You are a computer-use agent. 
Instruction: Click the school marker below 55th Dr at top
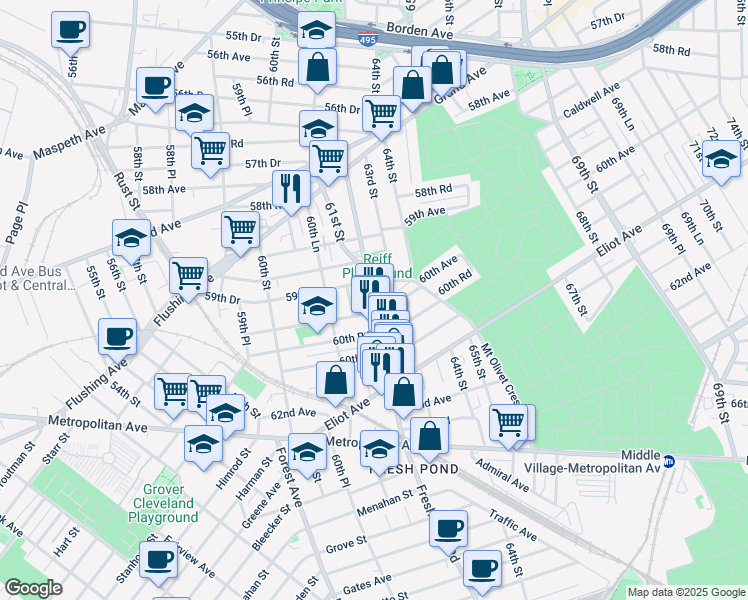317,29
